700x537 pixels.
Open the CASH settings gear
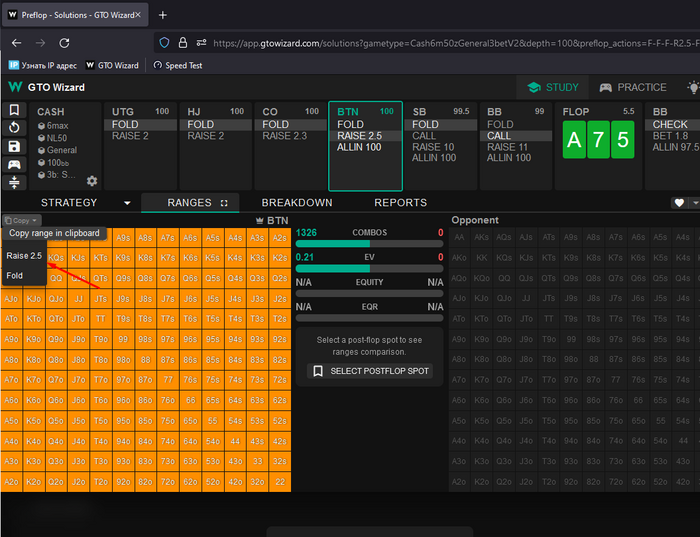tap(92, 181)
